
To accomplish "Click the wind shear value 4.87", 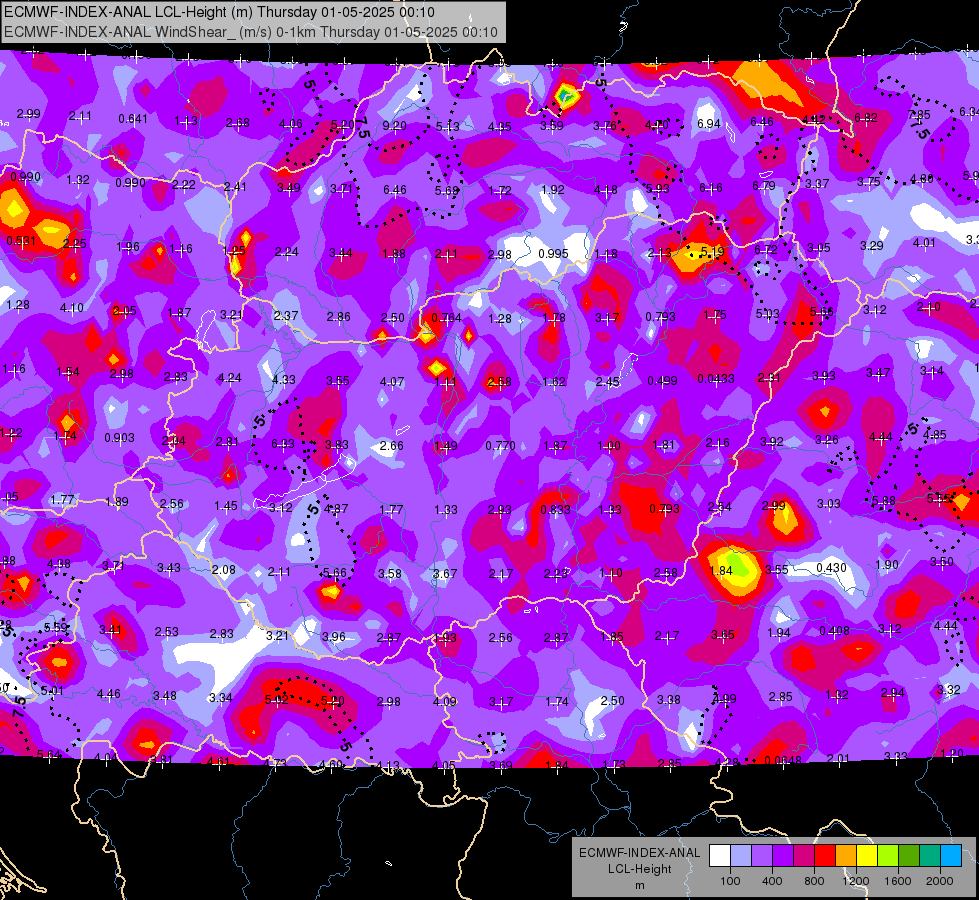I will pyautogui.click(x=336, y=509).
